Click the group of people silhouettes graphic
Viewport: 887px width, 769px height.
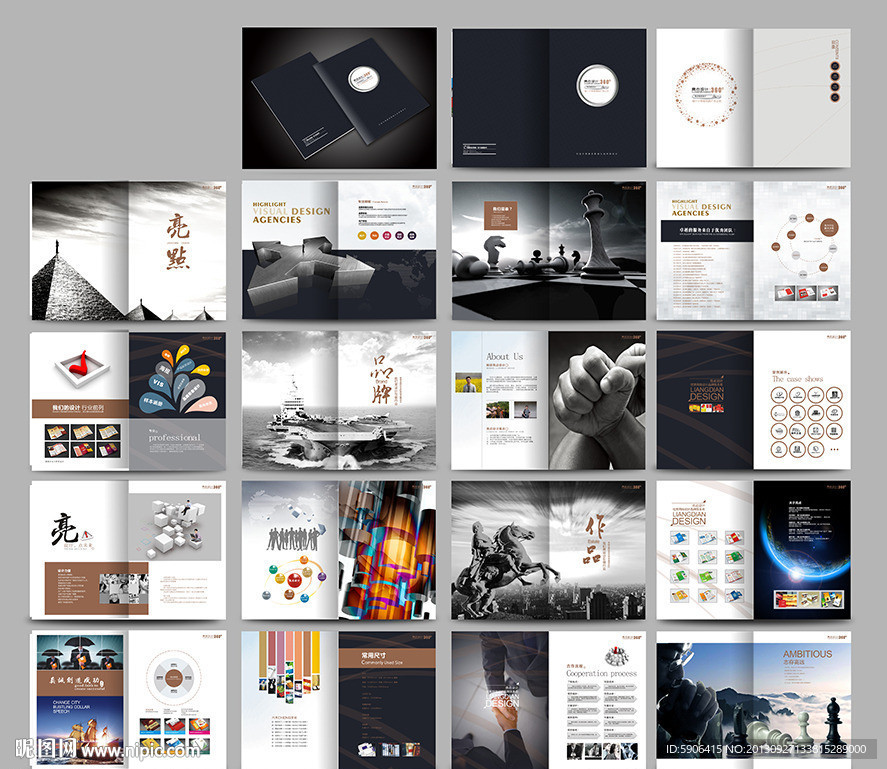coord(293,538)
